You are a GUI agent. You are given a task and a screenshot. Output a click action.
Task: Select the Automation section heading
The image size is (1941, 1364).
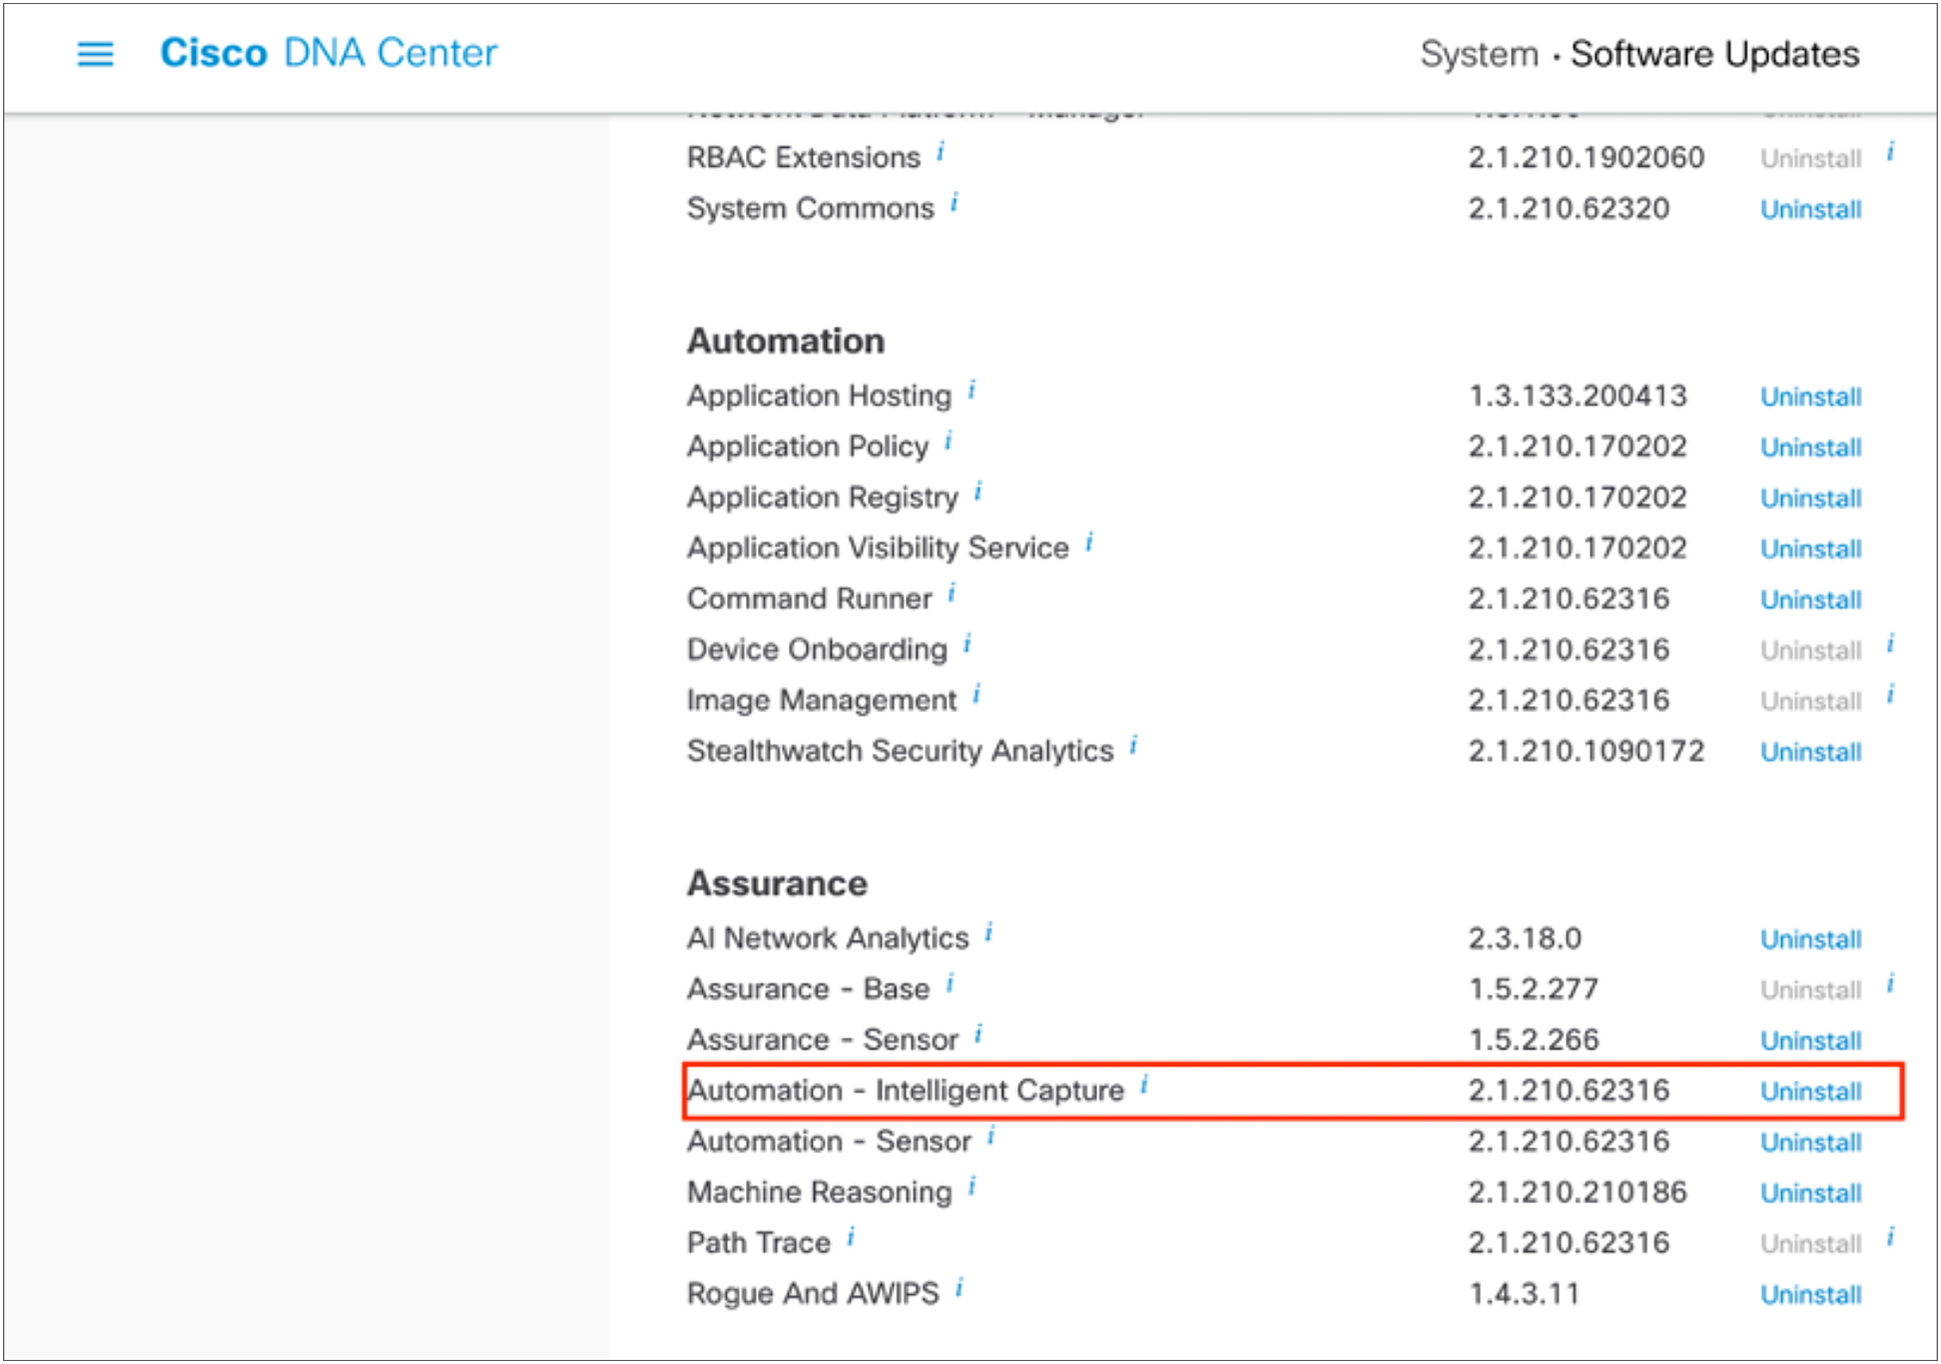click(x=785, y=341)
